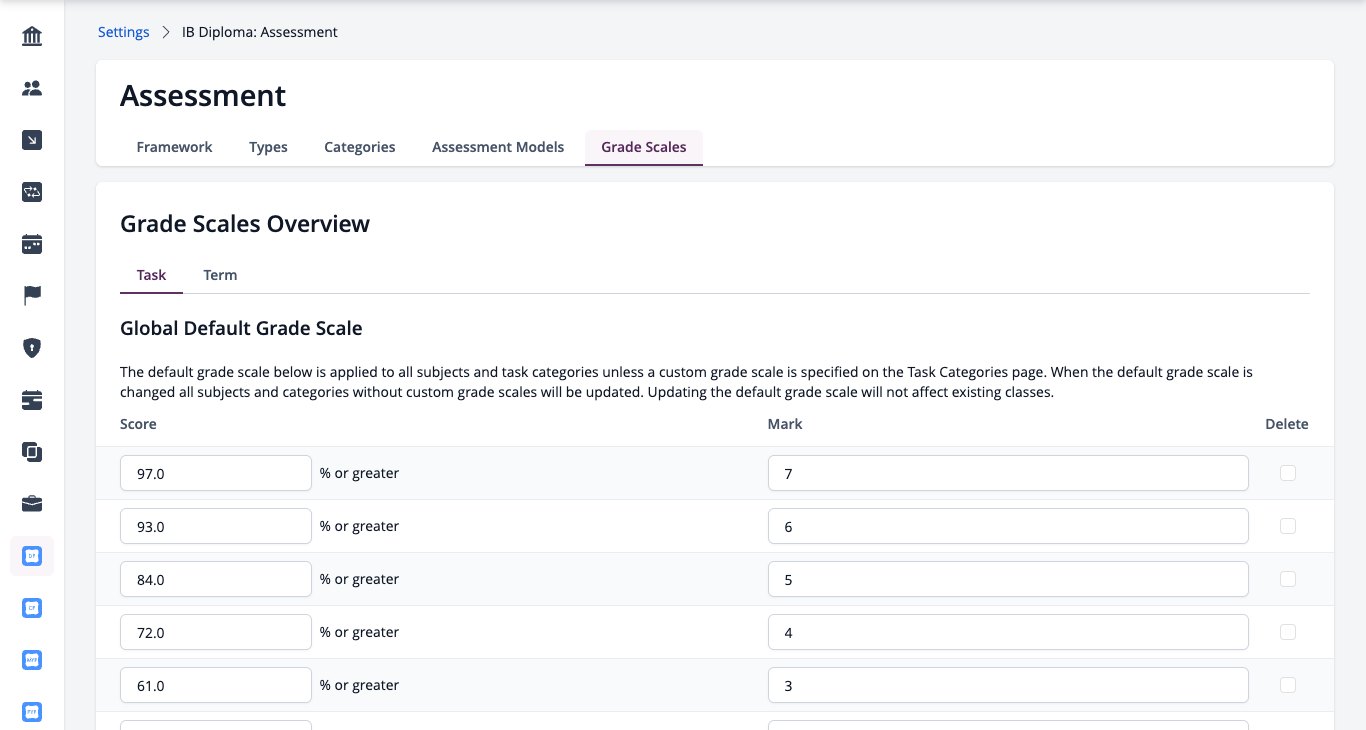Click the mark field containing 6

coord(1008,526)
